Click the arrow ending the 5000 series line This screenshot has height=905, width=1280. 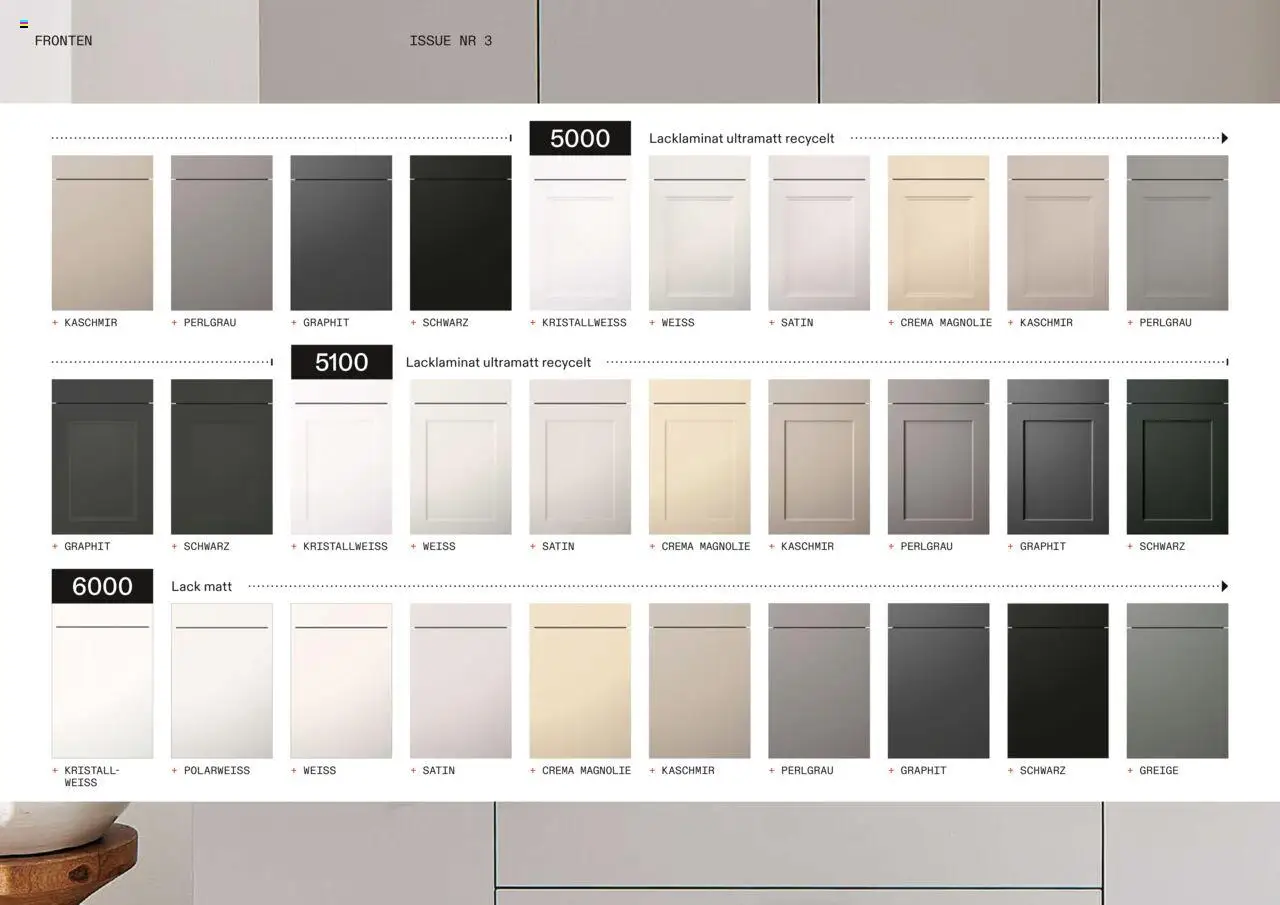1224,138
